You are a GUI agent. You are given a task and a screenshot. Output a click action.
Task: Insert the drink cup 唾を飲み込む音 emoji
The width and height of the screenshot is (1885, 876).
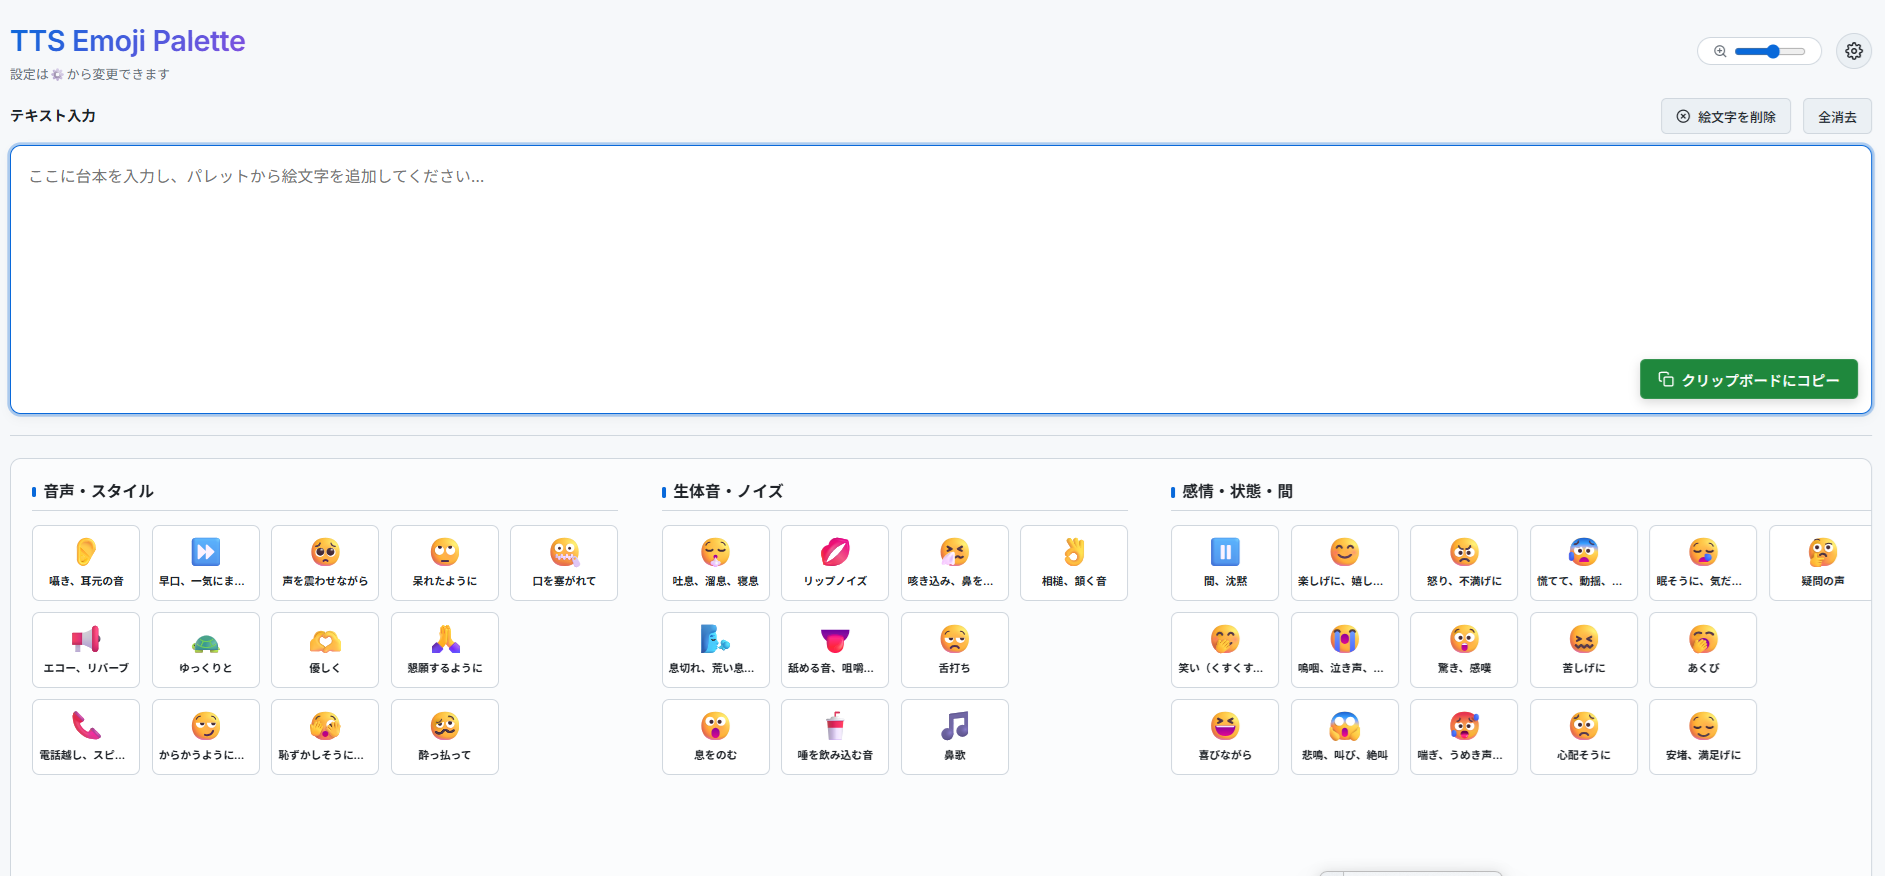tap(834, 736)
